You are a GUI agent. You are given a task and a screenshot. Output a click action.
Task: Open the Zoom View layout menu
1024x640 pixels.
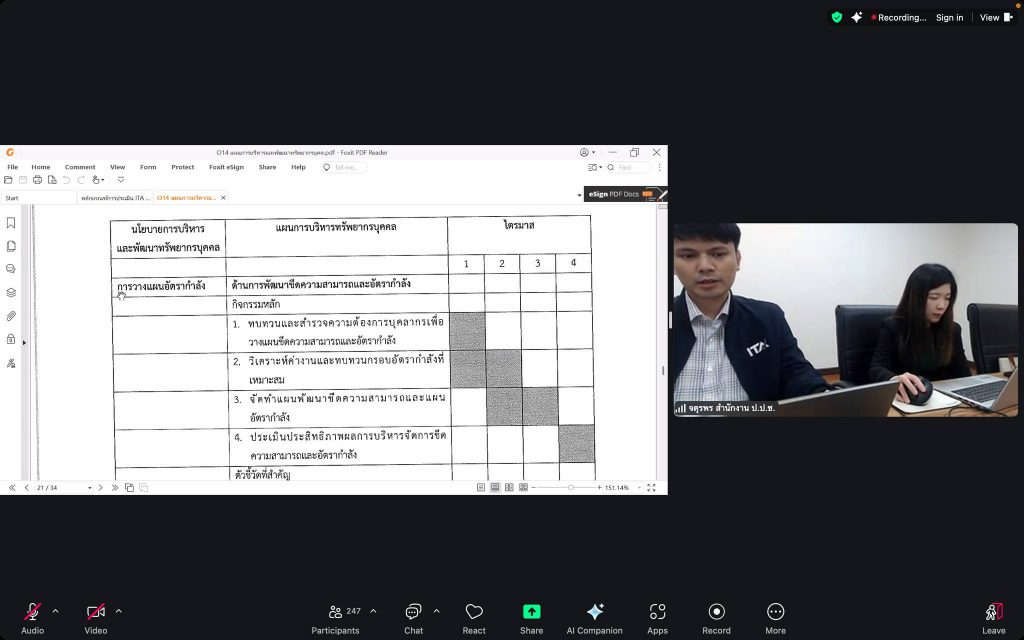pos(996,18)
